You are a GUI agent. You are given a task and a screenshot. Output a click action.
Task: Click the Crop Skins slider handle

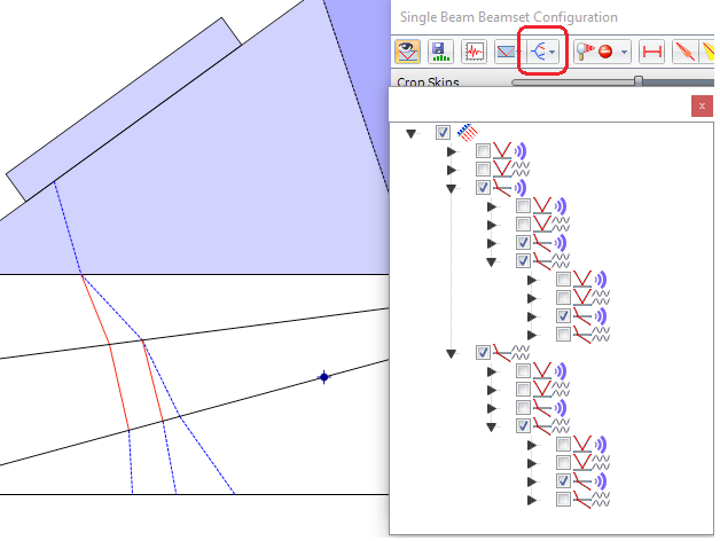[x=638, y=82]
